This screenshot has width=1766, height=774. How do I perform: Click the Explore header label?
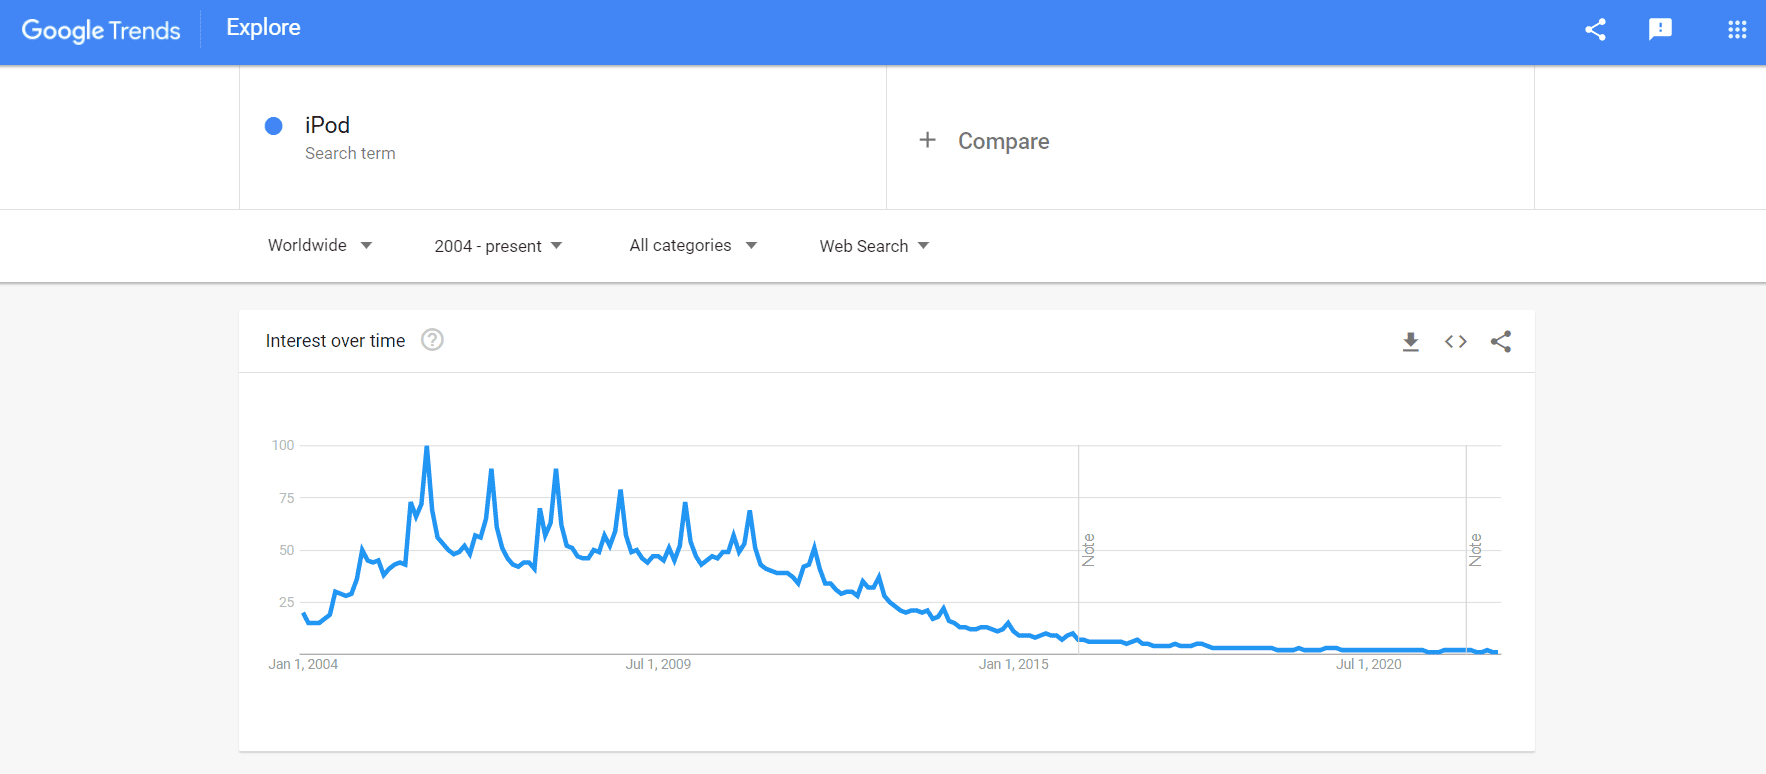tap(263, 28)
